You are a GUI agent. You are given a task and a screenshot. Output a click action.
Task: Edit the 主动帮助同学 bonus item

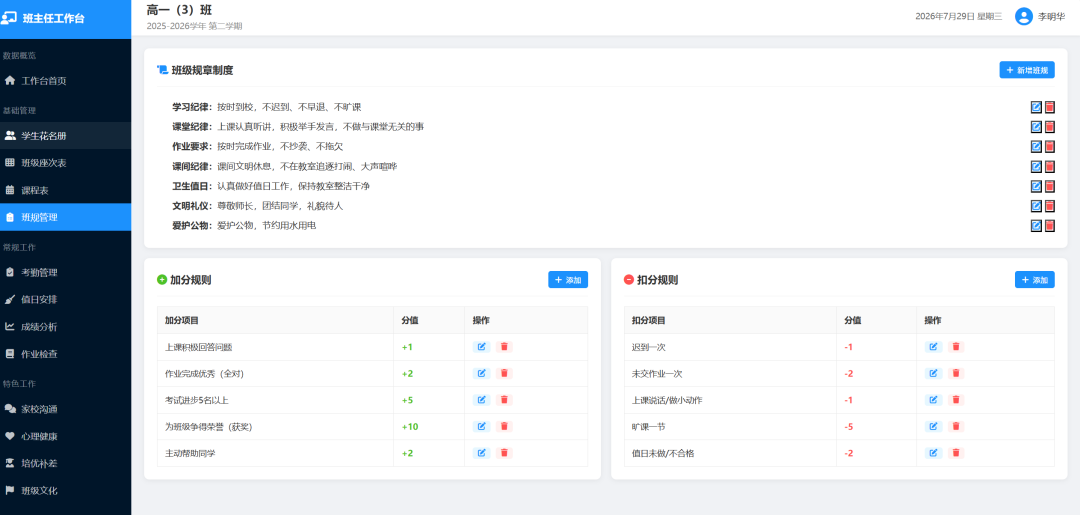(481, 452)
